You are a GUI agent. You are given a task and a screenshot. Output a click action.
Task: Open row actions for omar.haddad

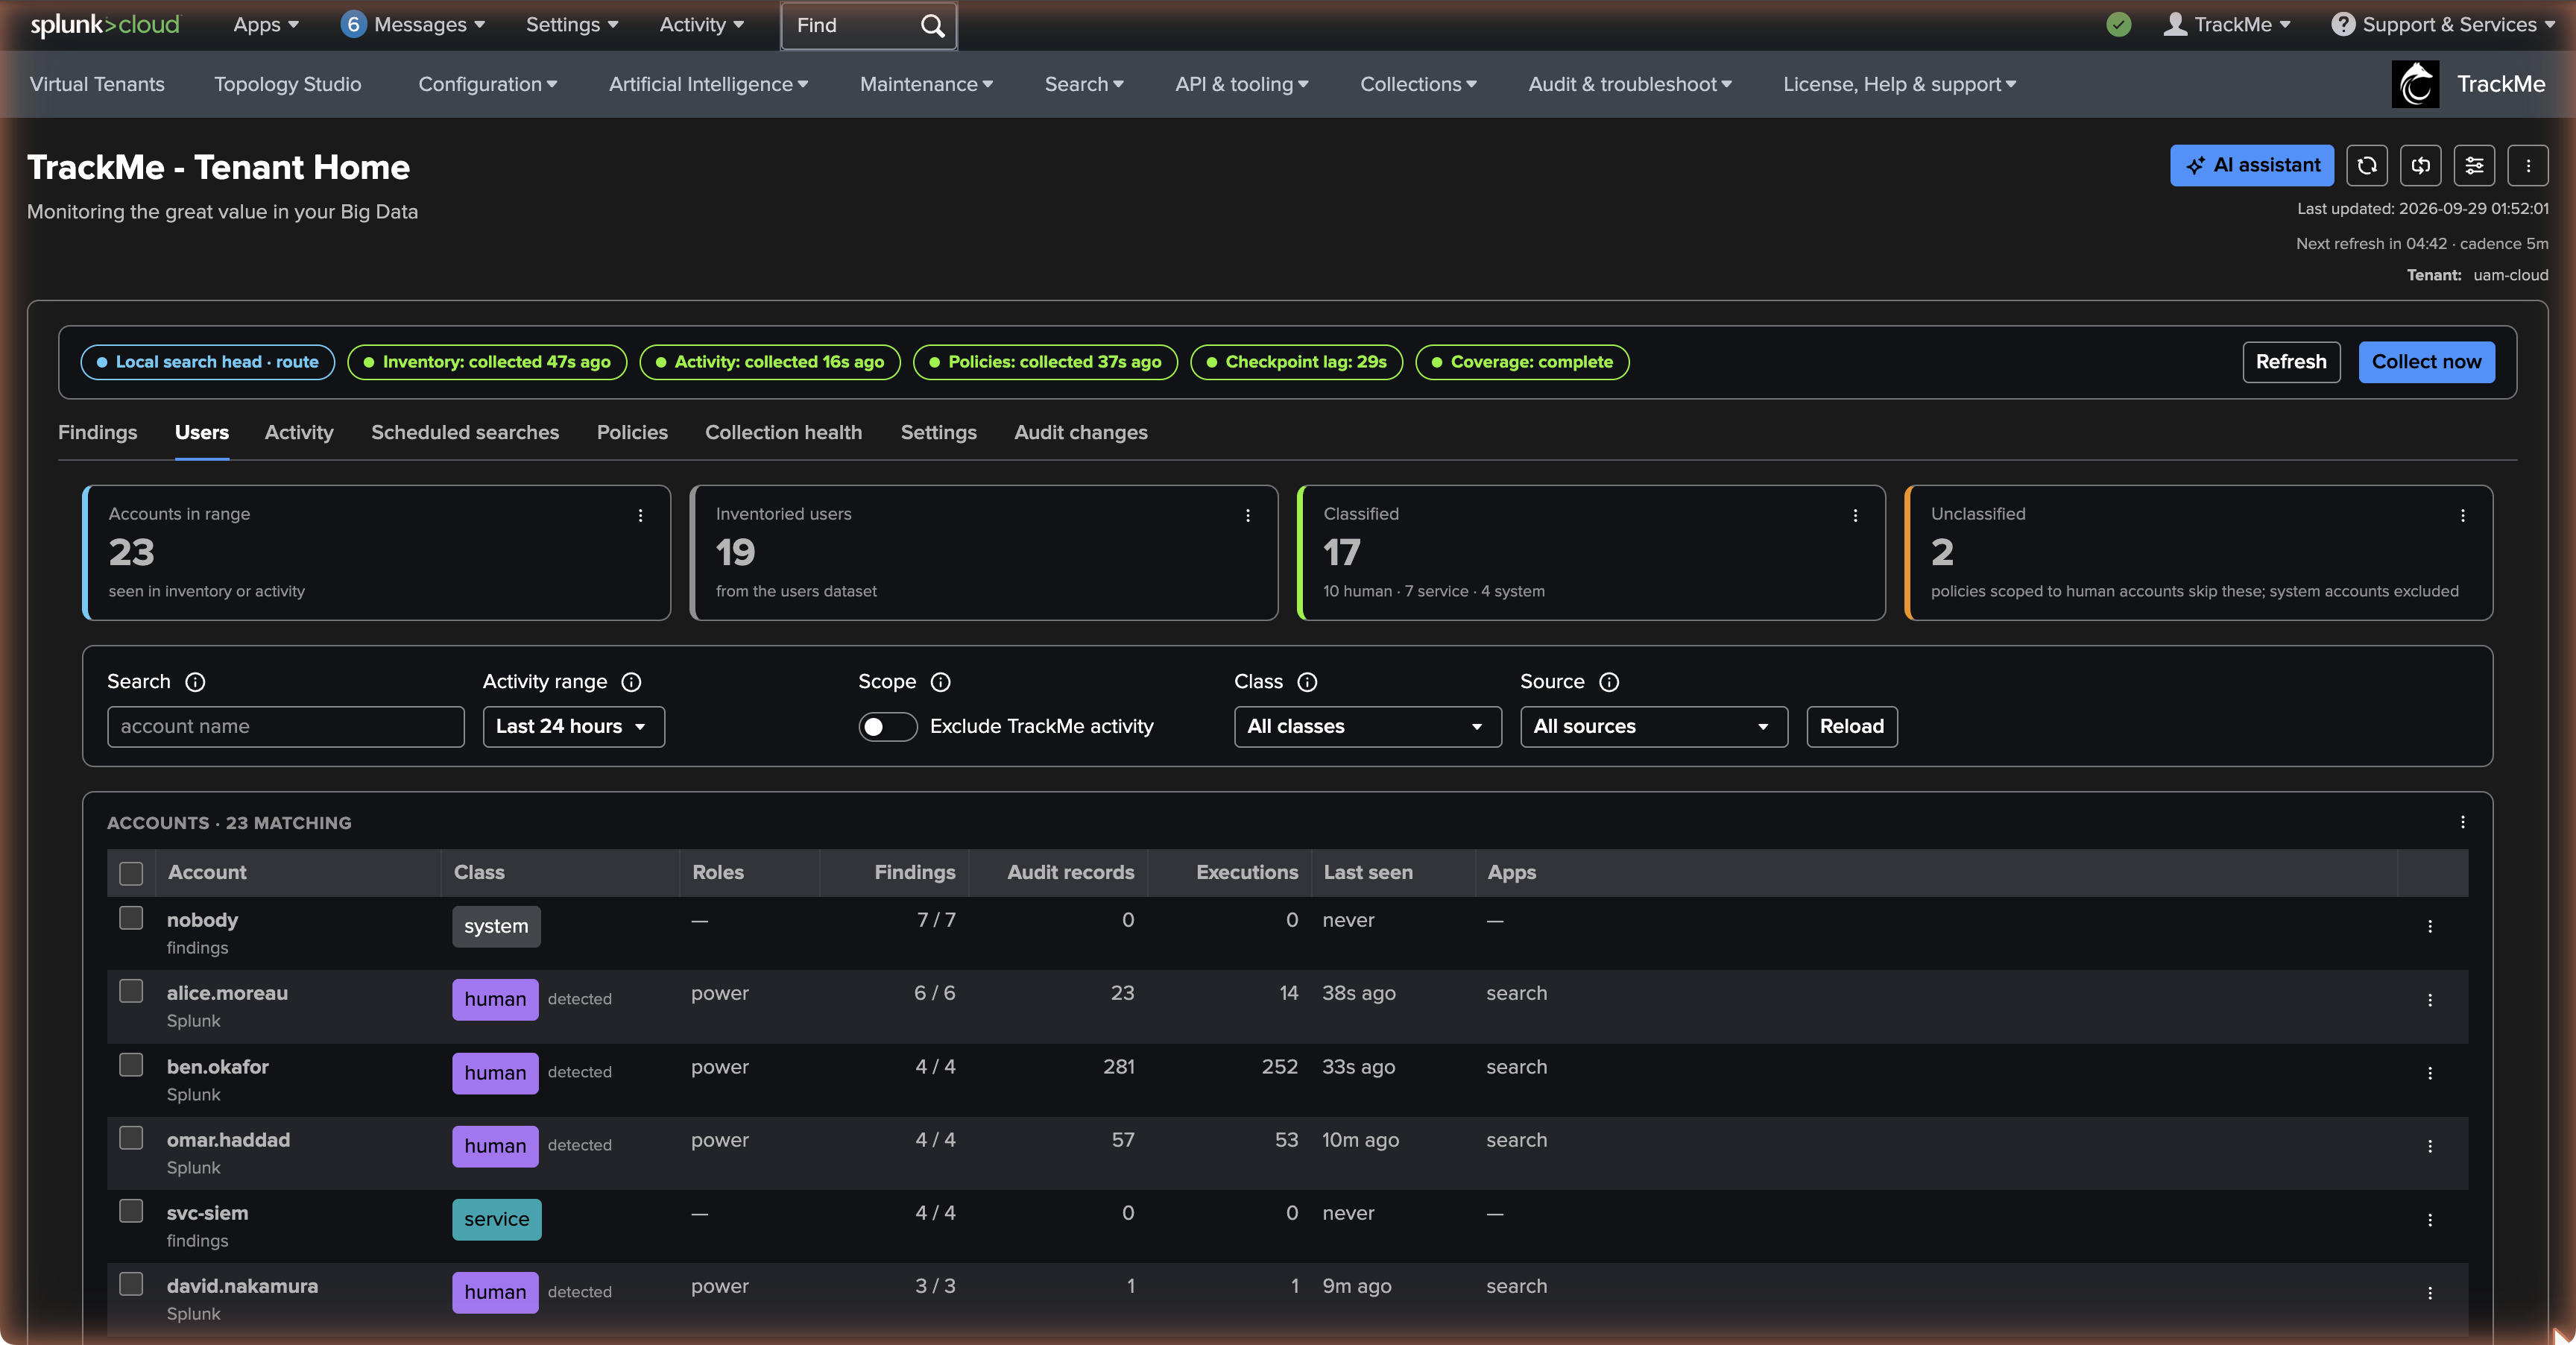coord(2430,1146)
